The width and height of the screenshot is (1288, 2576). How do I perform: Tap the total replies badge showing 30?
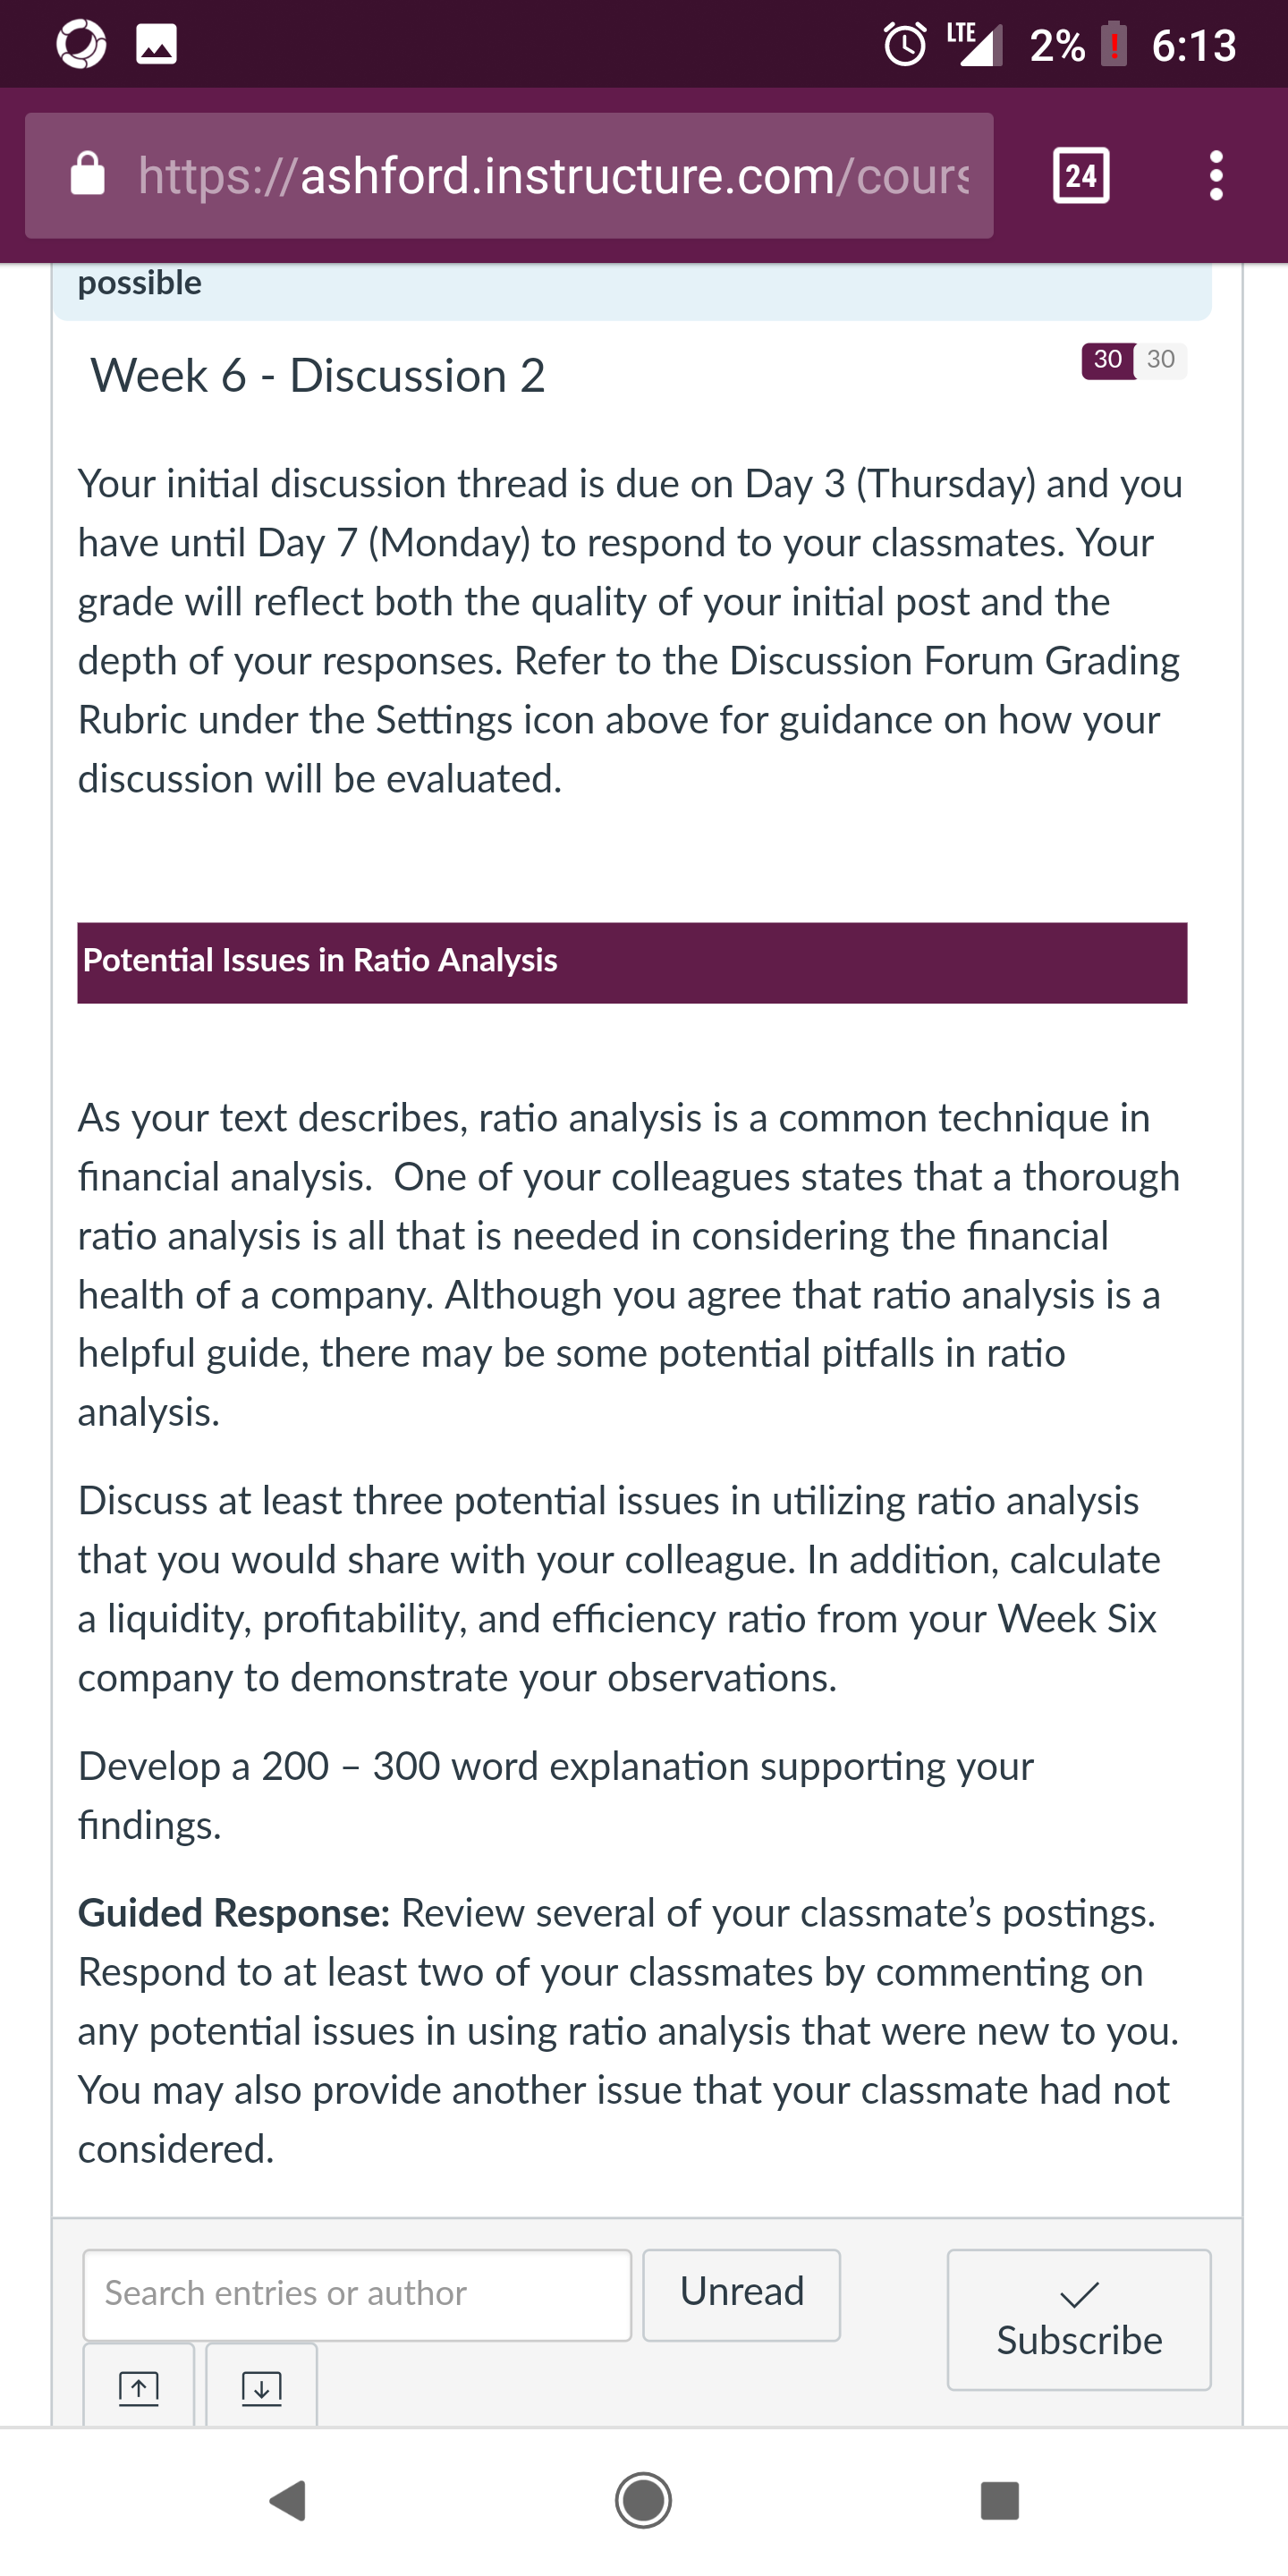coord(1161,360)
